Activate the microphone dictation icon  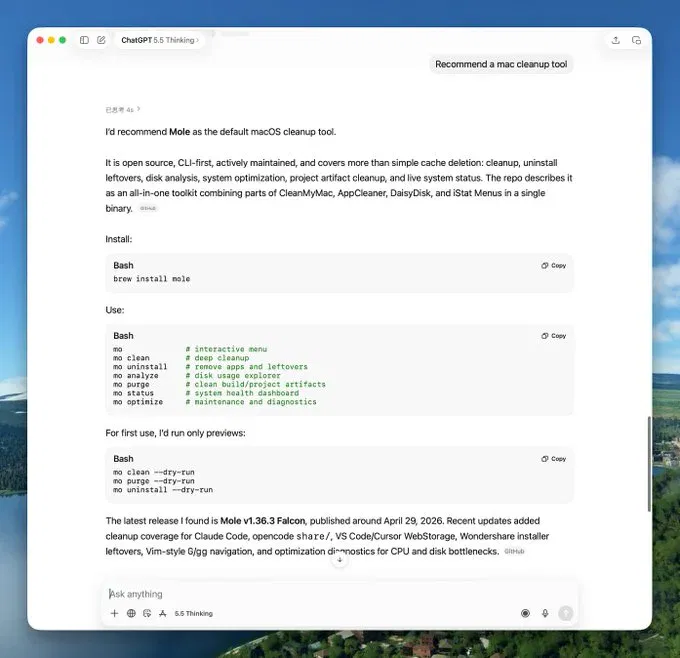545,613
